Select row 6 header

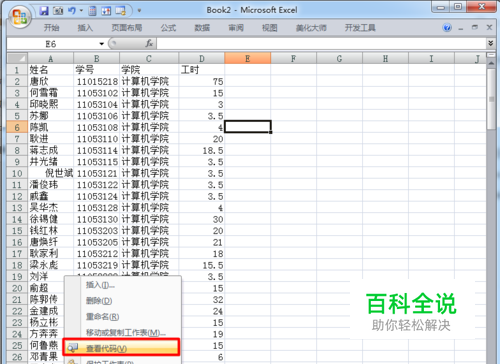click(x=17, y=127)
